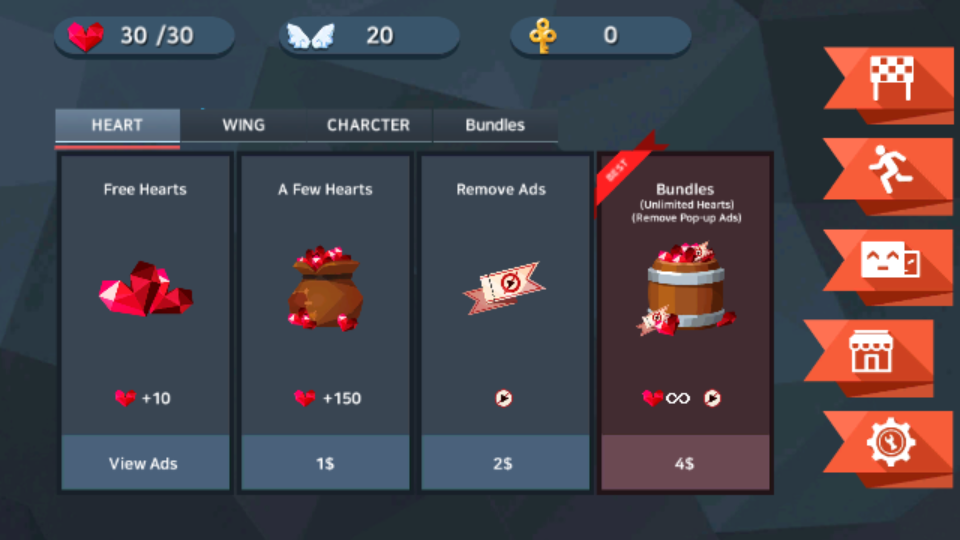Tap the white wings counter icon
This screenshot has width=960, height=540.
click(311, 36)
